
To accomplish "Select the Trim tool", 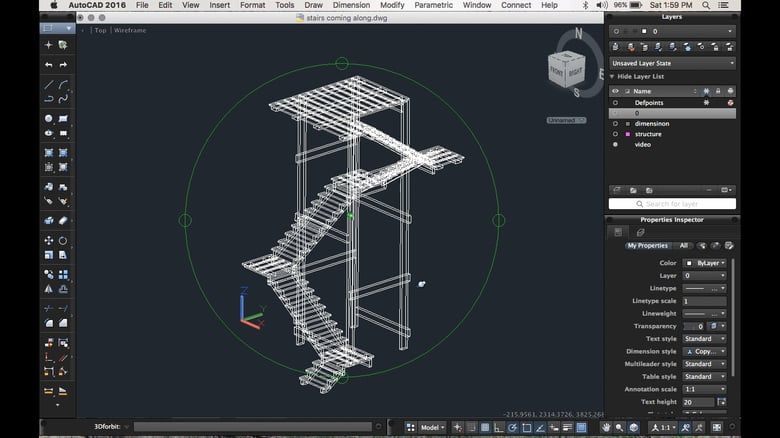I will click(x=48, y=309).
